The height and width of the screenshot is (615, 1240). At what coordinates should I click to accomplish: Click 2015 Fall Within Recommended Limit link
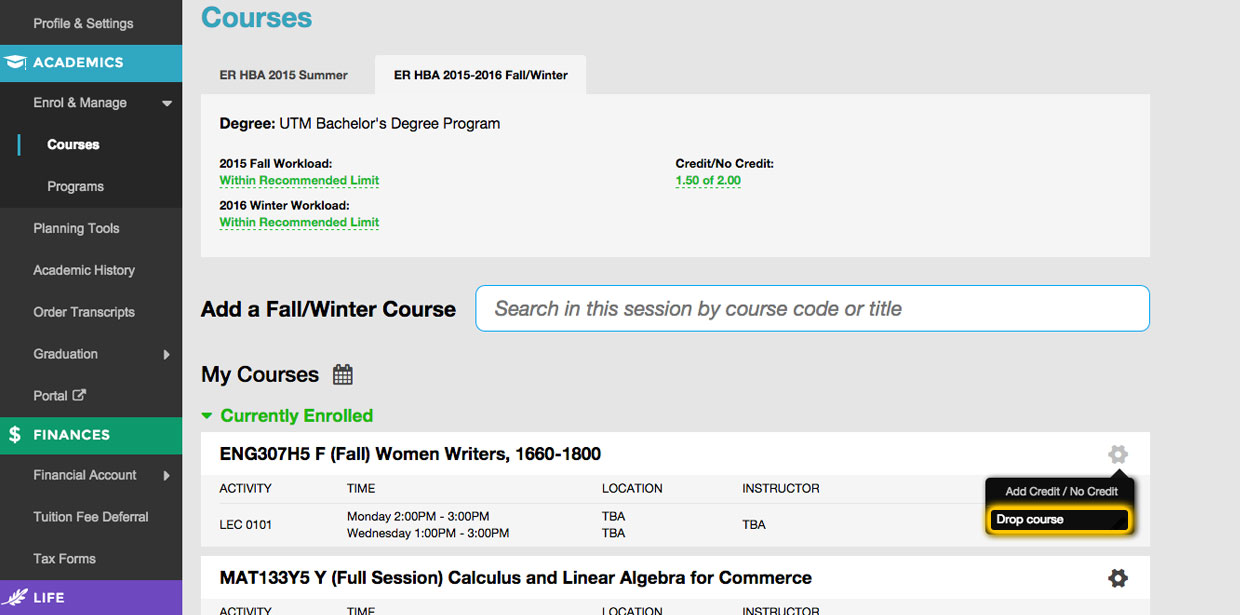(x=299, y=181)
